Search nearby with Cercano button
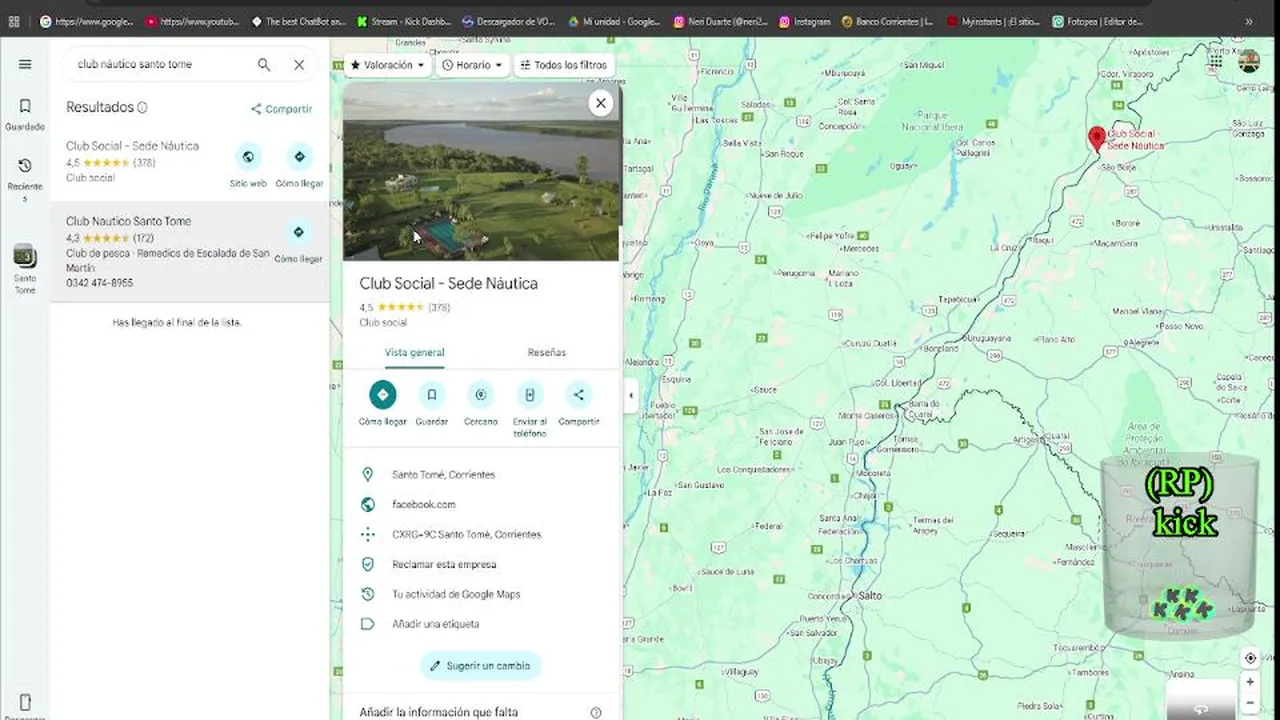1280x720 pixels. (480, 403)
